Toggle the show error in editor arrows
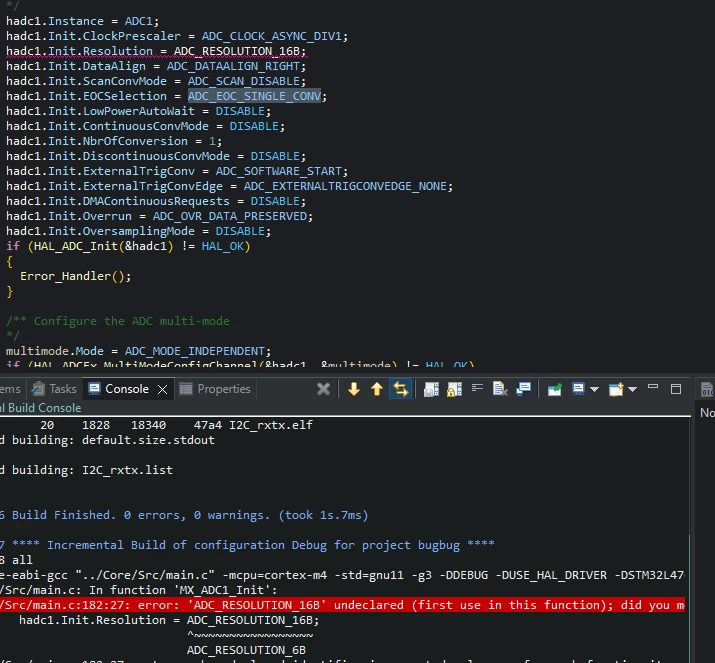Screen dimensions: 715x663 [x=400, y=389]
